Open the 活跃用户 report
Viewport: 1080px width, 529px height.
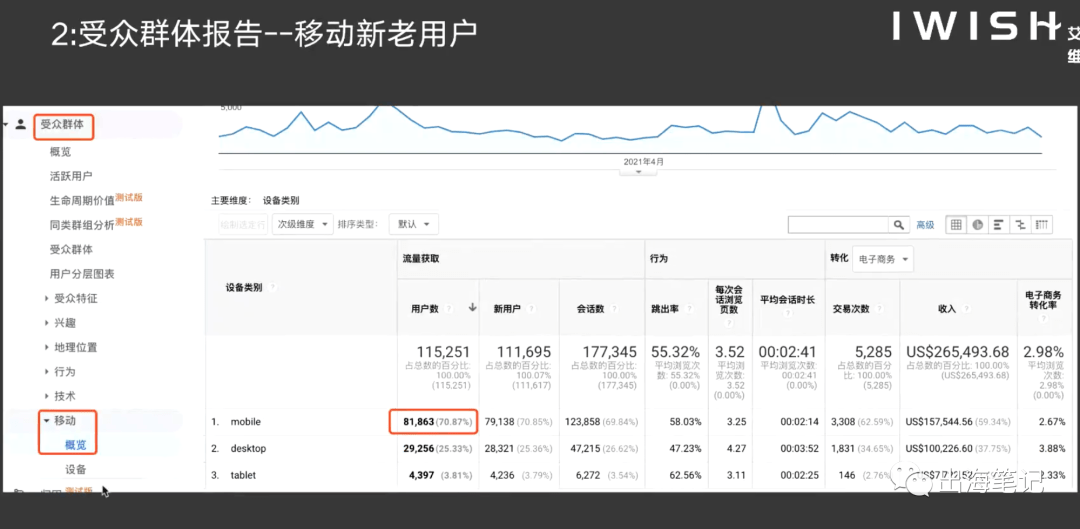(x=71, y=176)
